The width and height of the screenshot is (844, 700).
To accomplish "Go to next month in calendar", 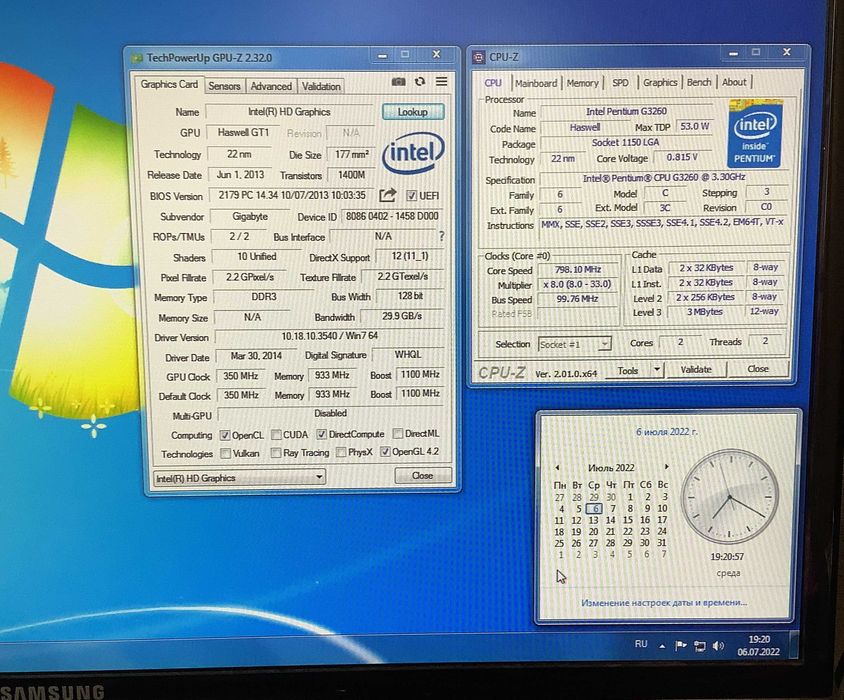I will [x=666, y=466].
